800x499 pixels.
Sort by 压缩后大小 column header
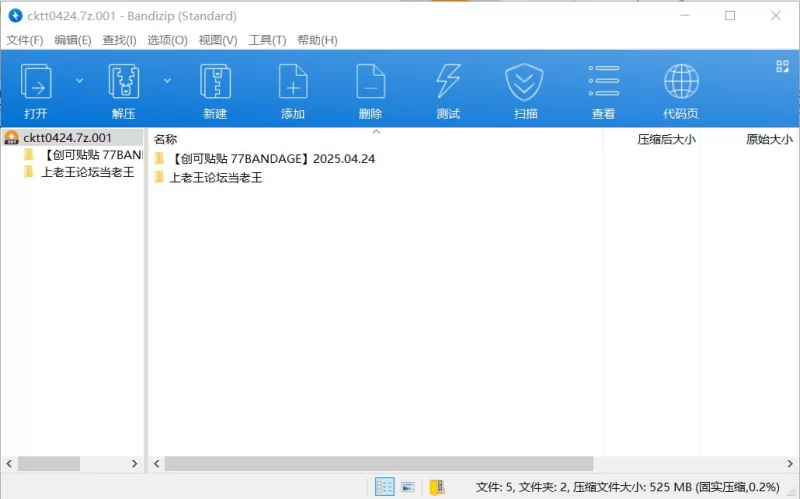point(666,139)
